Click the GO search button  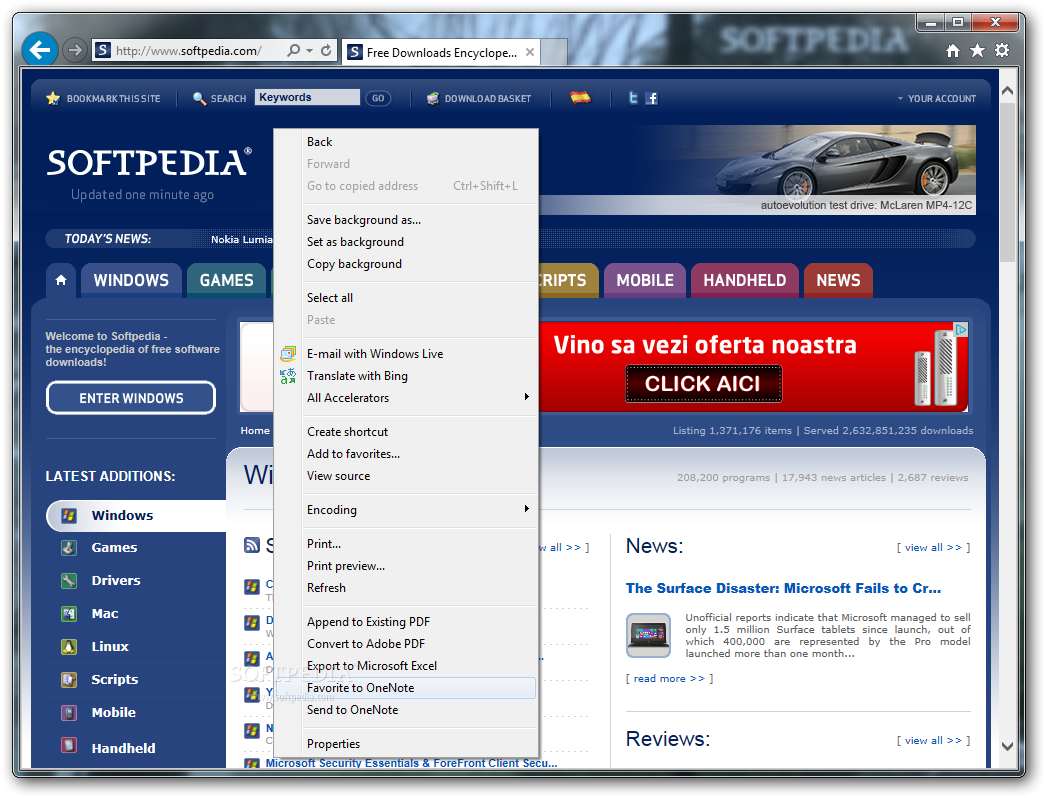378,99
